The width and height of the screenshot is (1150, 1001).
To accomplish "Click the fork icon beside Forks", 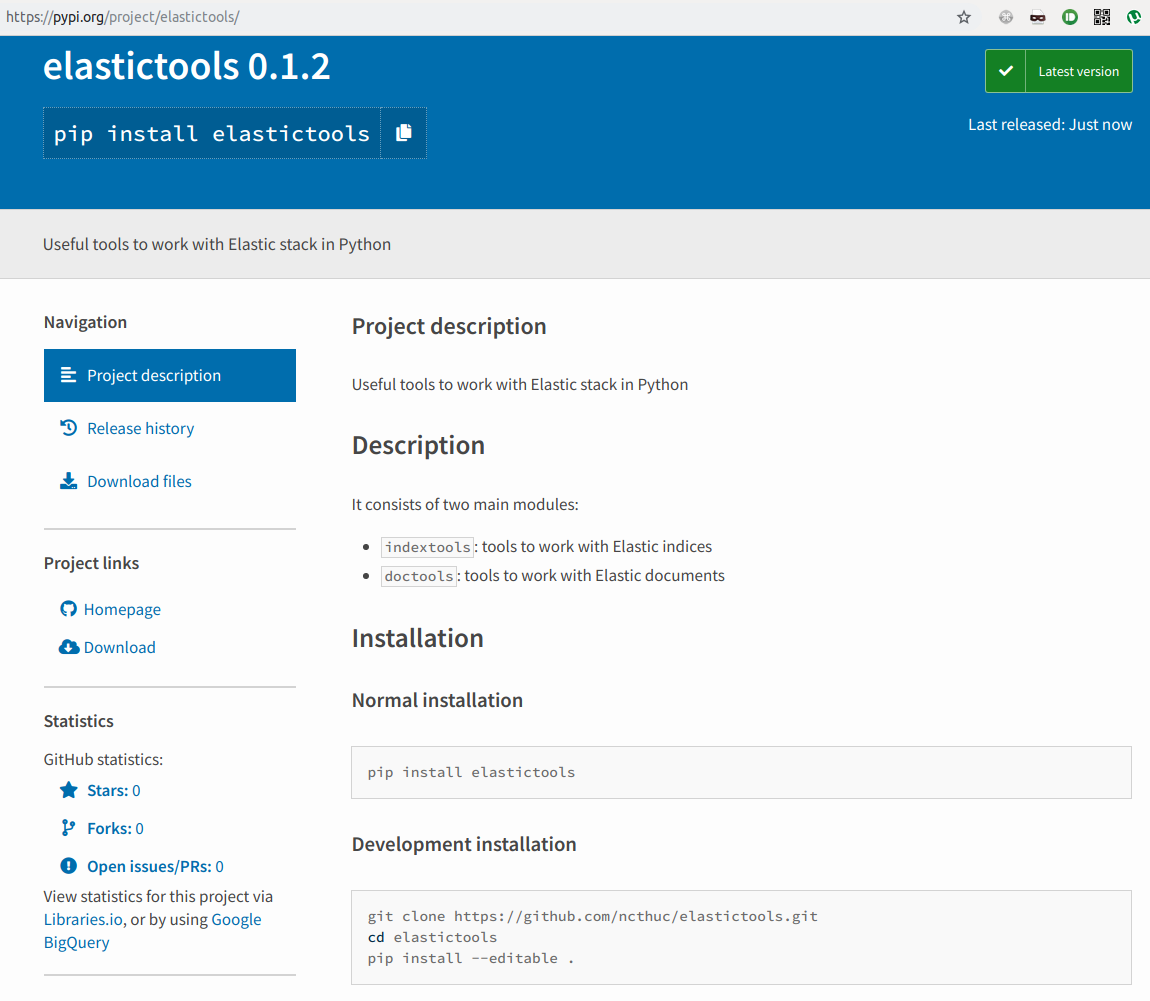I will click(68, 828).
